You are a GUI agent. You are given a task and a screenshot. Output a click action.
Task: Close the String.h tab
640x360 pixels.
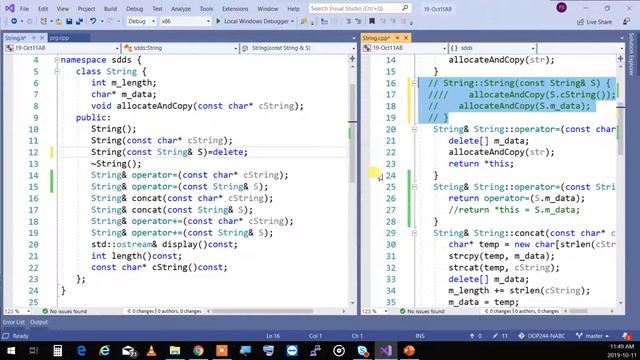42,38
